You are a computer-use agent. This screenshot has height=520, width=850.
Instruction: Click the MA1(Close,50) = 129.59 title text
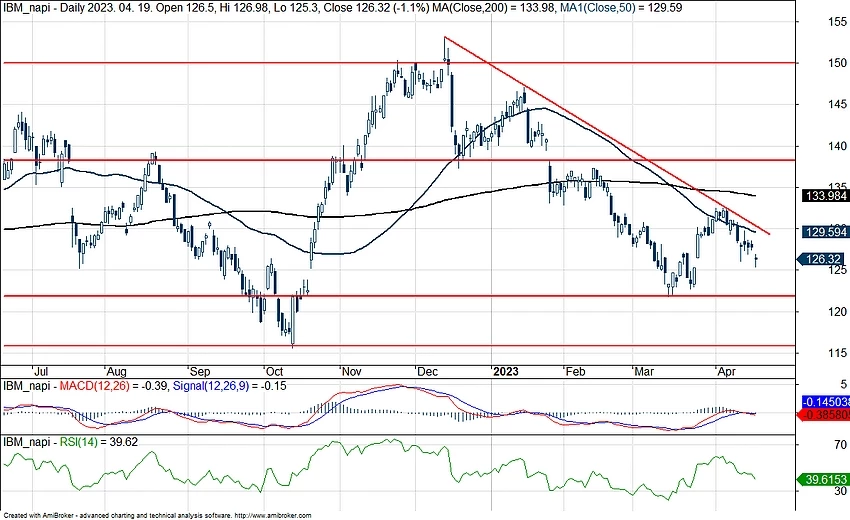[619, 8]
